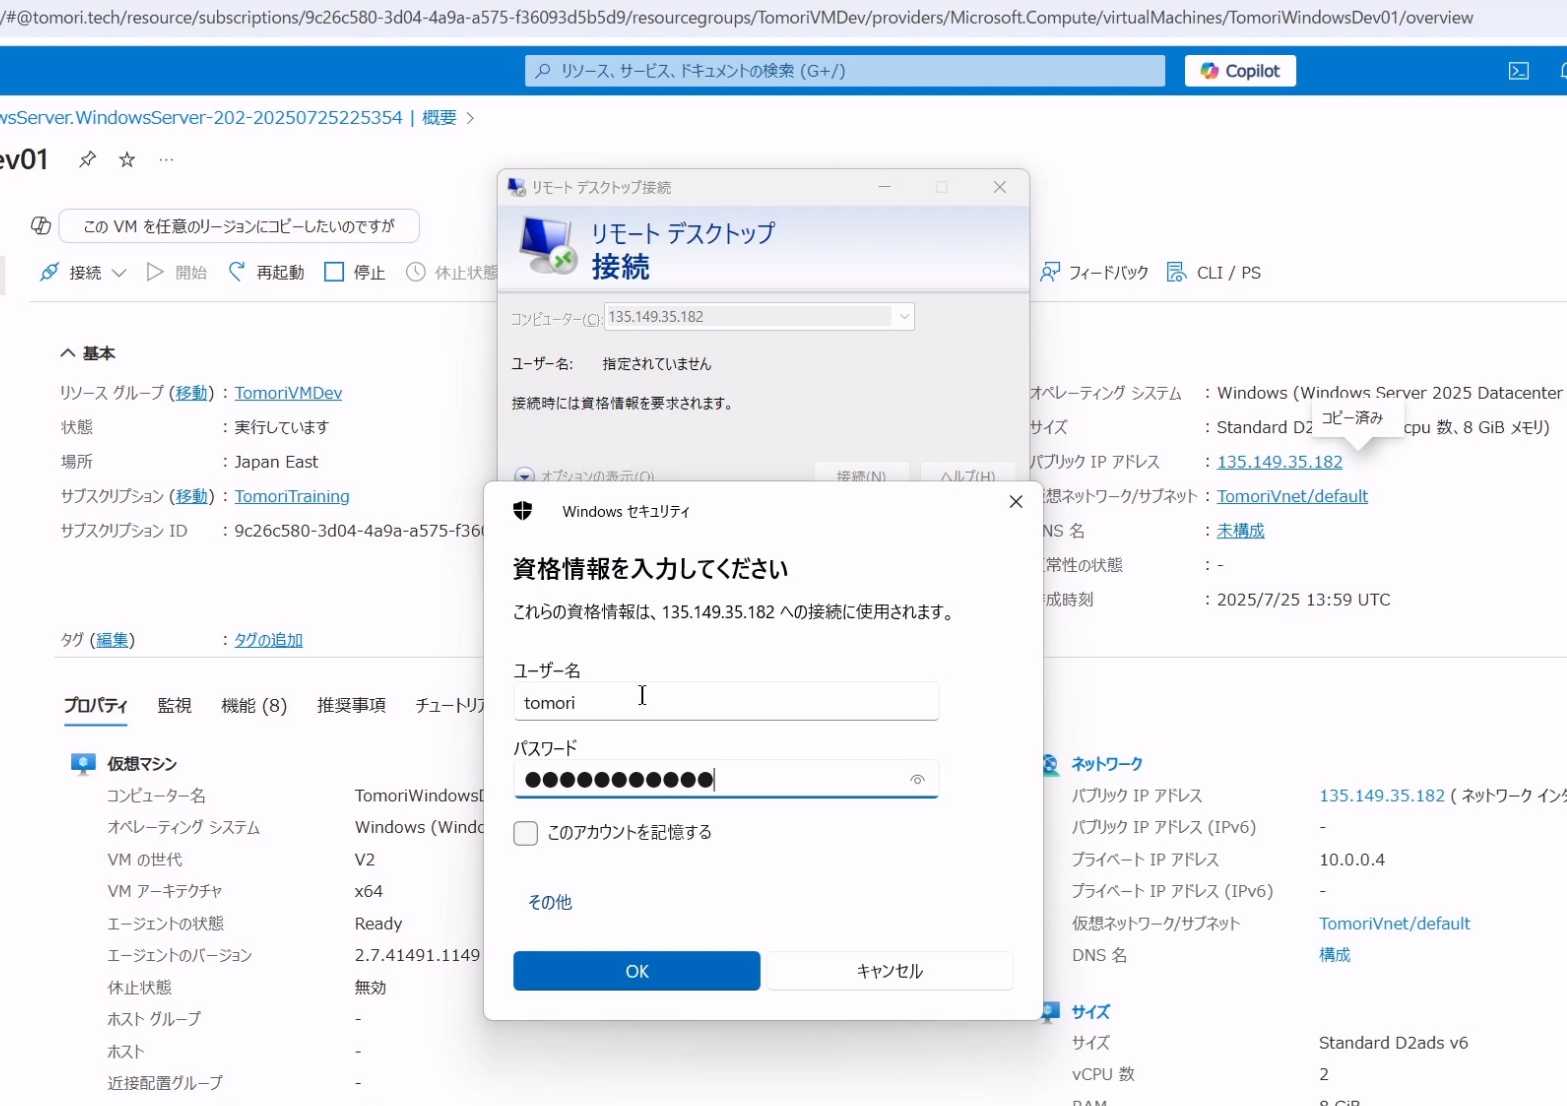Open the computer address combo box dropdown
The image size is (1567, 1106).
[x=903, y=317]
